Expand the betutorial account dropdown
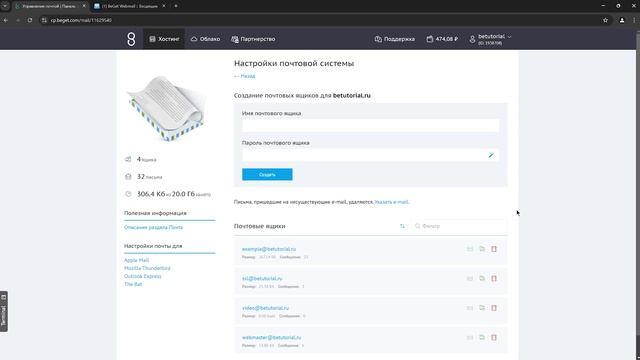Screen dimensions: 640x360 [x=490, y=39]
